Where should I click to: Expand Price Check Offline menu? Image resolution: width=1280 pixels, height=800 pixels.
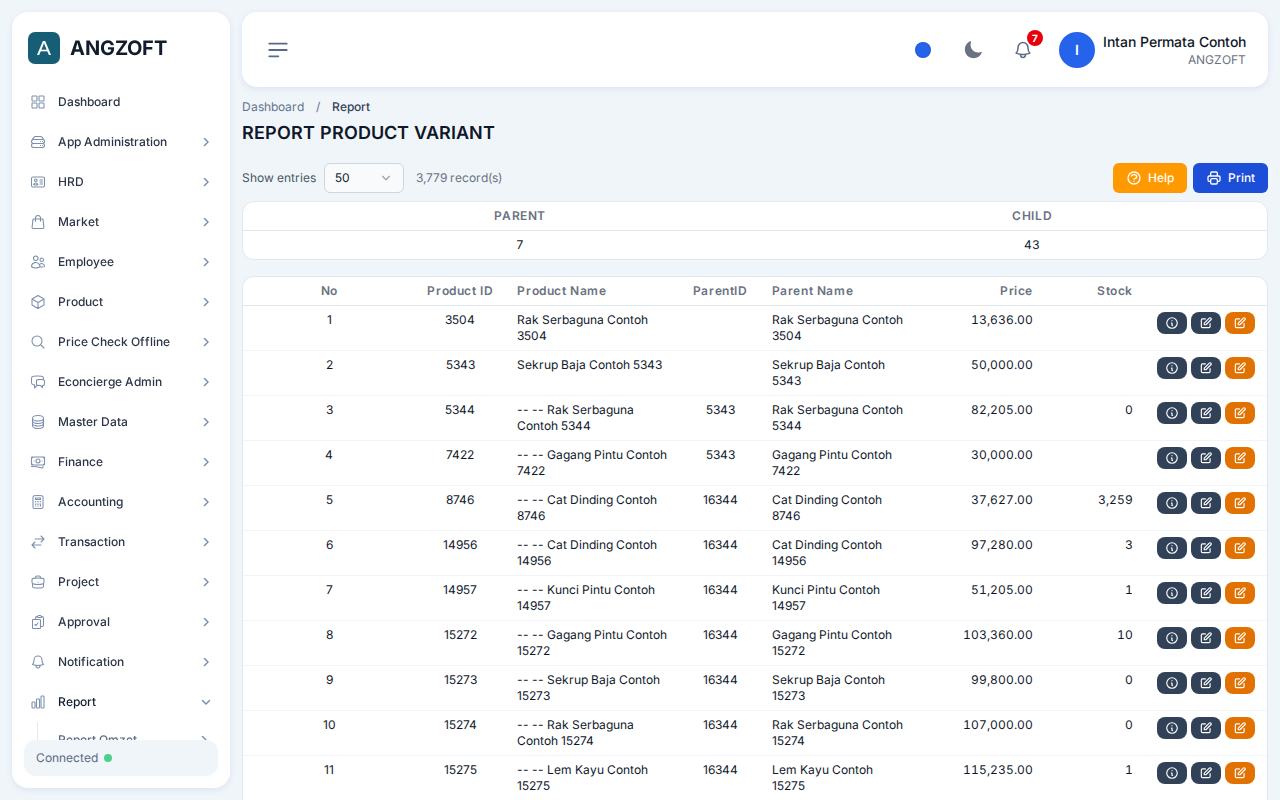(x=121, y=342)
